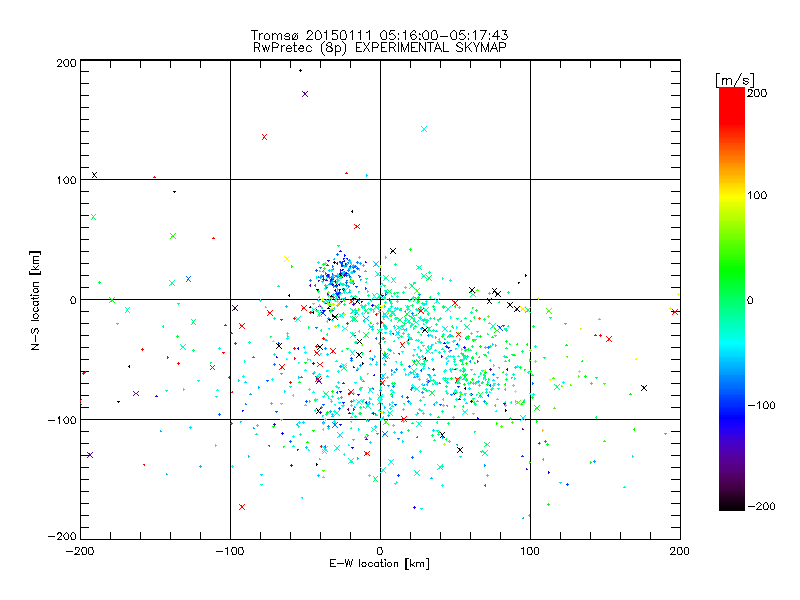Click the "E-W location [km]" axis label
Screen dimensions: 800x600
[x=379, y=563]
